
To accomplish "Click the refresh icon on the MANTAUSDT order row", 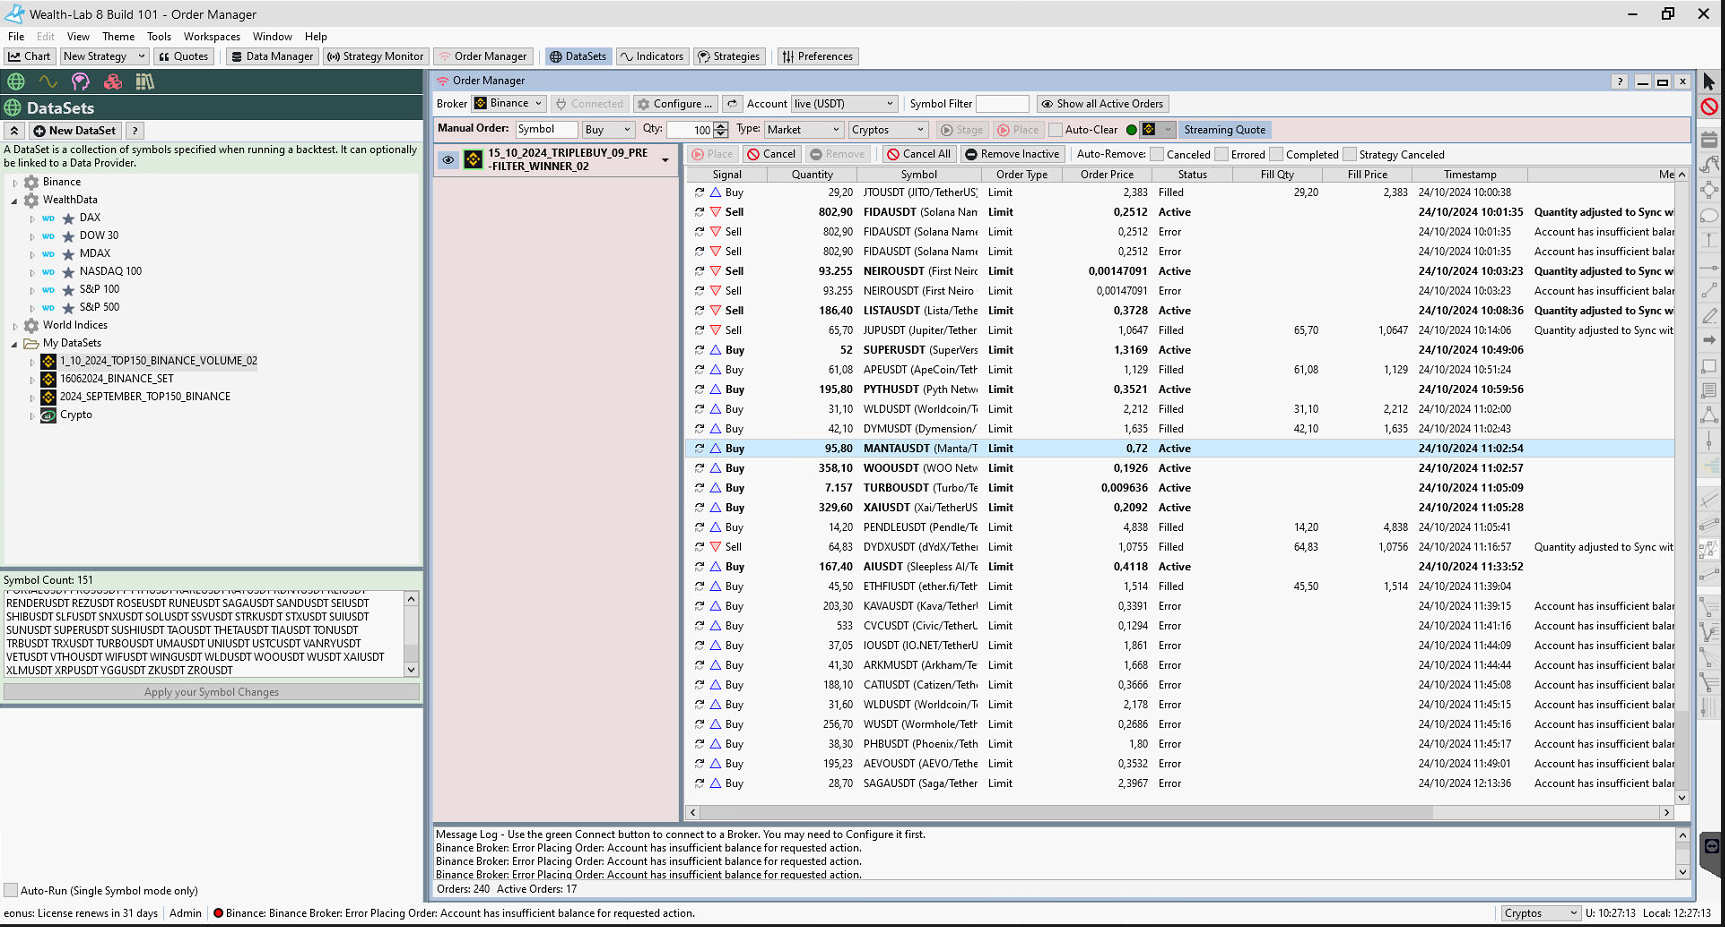I will pyautogui.click(x=699, y=449).
